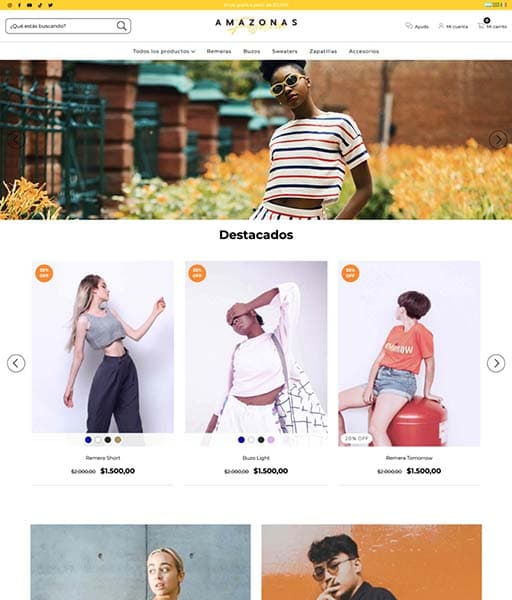Open the Twitter icon in top bar
Viewport: 512px width, 600px height.
point(50,5)
